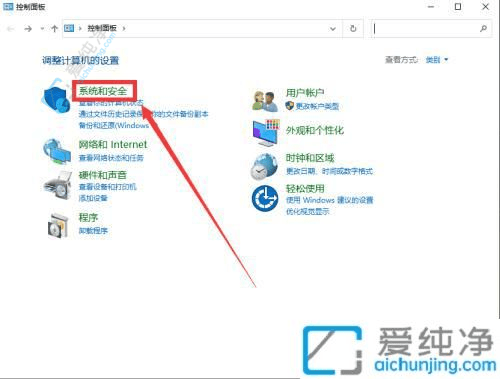
Task: Click the Refresh button
Action: 353,29
